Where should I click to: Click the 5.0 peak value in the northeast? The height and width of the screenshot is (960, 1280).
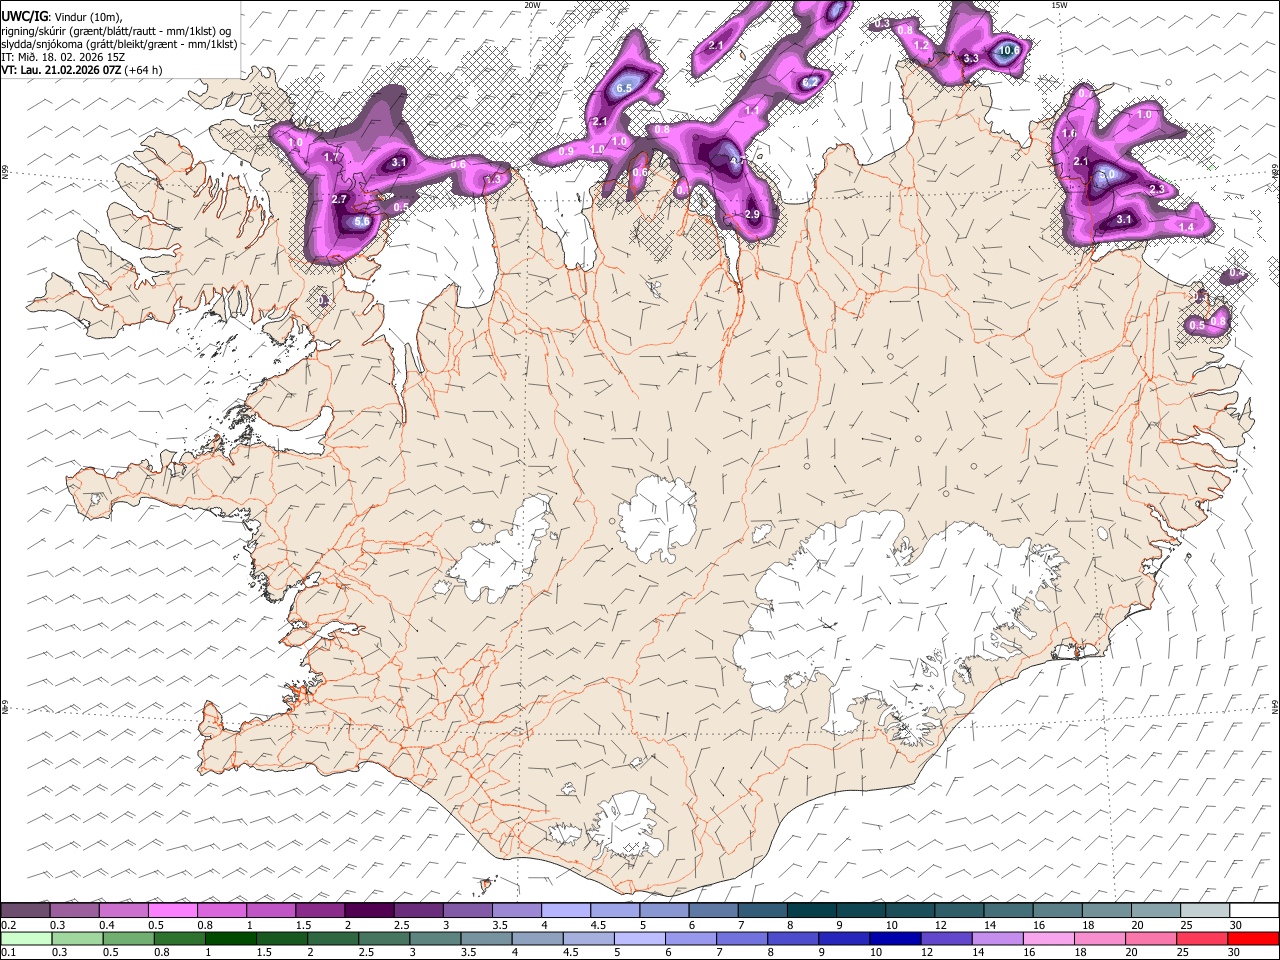[1107, 174]
